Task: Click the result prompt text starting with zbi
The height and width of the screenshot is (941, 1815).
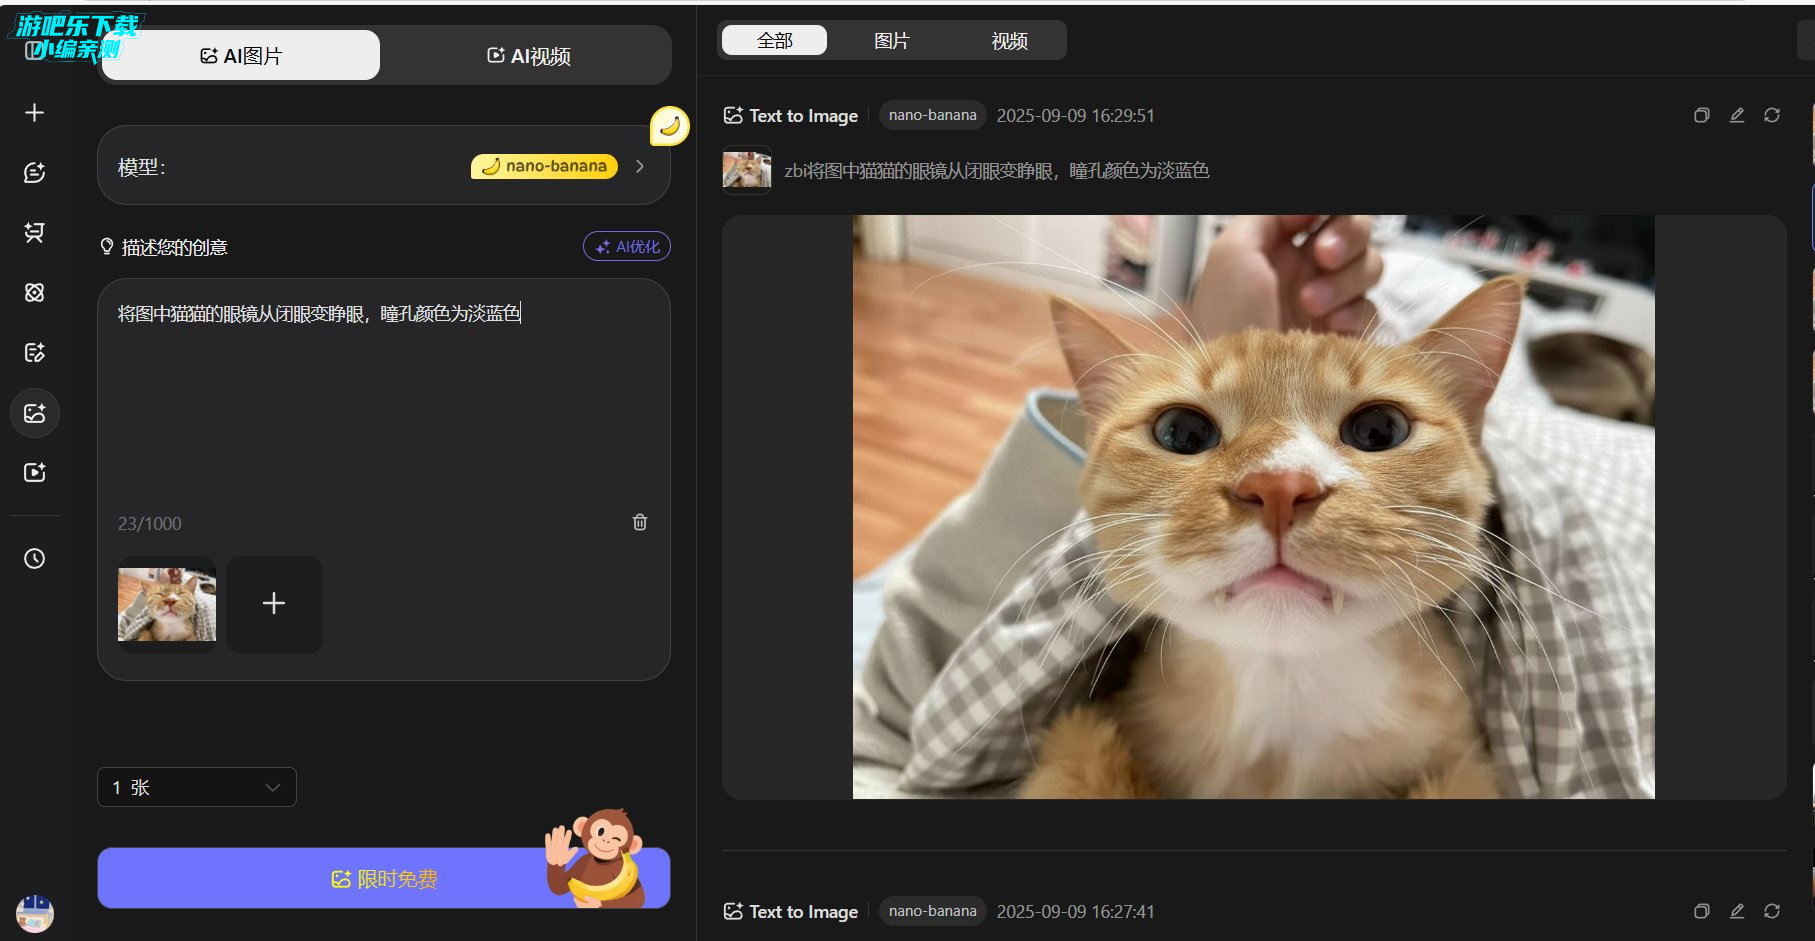Action: [x=997, y=170]
